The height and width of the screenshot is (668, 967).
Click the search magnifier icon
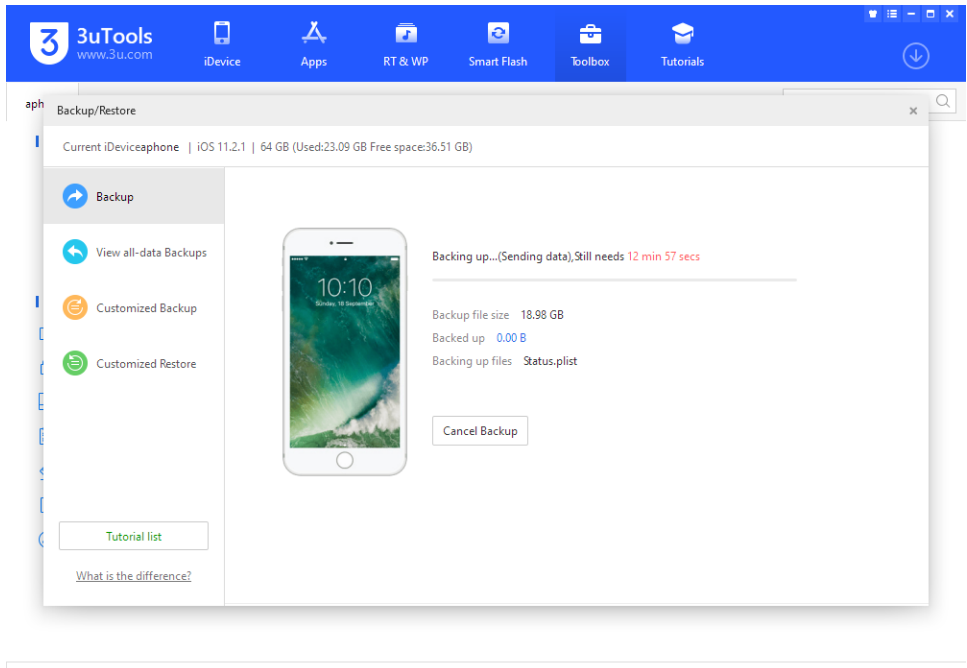941,101
